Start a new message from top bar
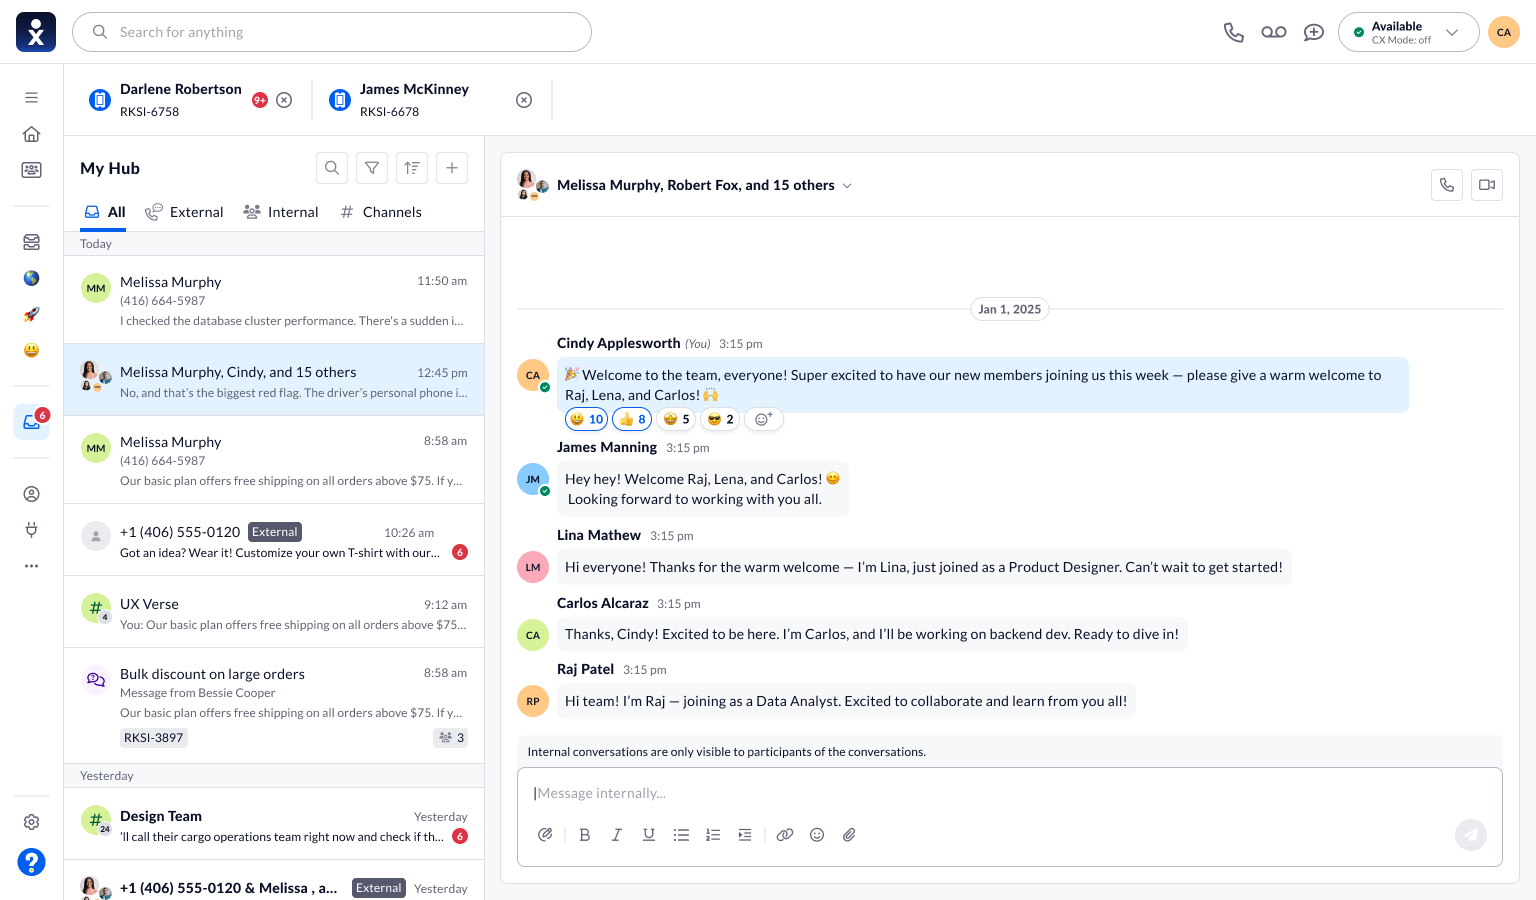This screenshot has height=900, width=1536. tap(1314, 32)
